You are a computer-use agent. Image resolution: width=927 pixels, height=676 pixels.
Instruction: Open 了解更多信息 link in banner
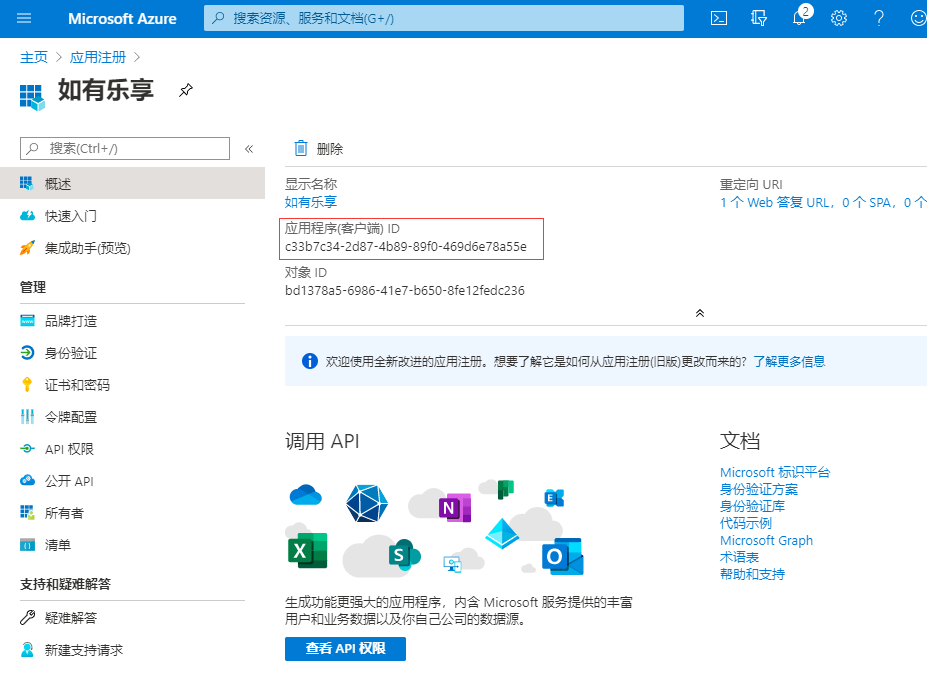point(789,361)
